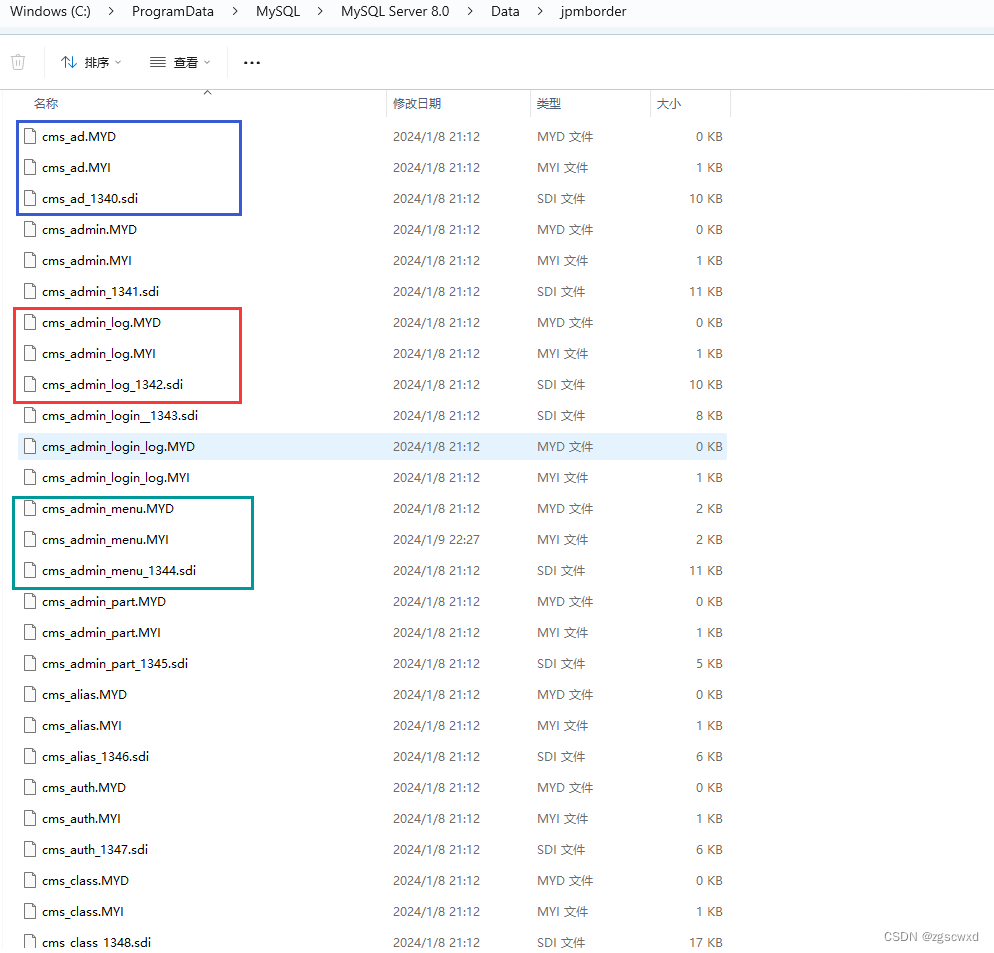The image size is (994, 953).
Task: Select the highlighted cms_admin_login_log.MYD file
Action: pos(120,446)
